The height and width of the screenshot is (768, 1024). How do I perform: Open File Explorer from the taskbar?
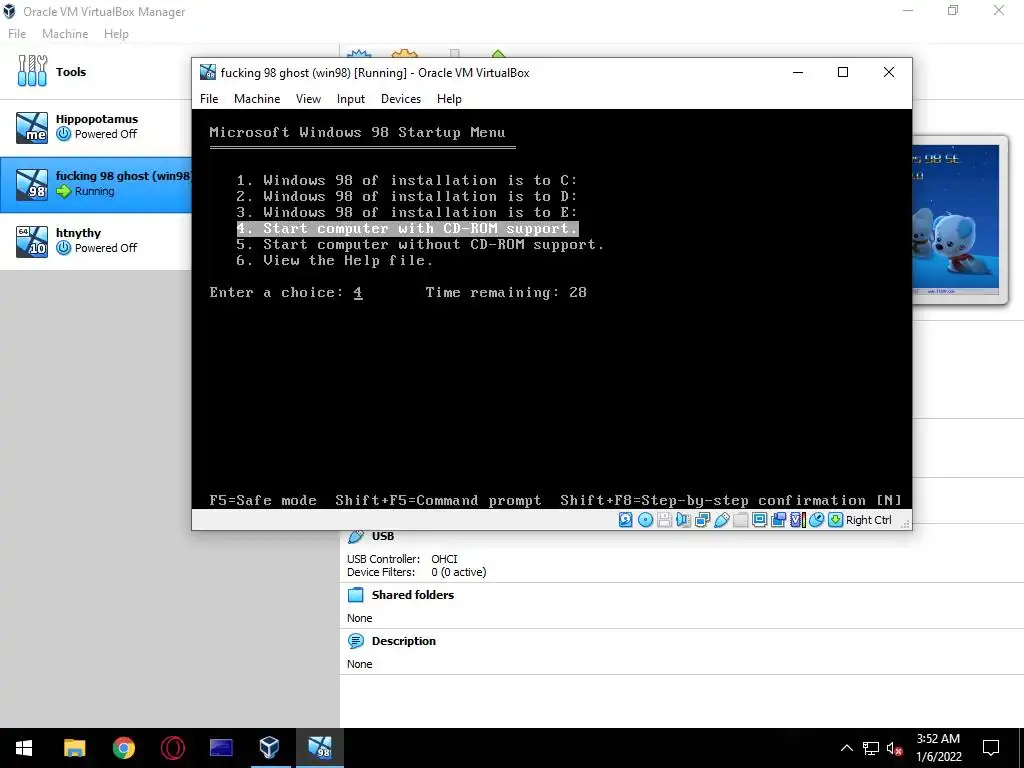74,748
